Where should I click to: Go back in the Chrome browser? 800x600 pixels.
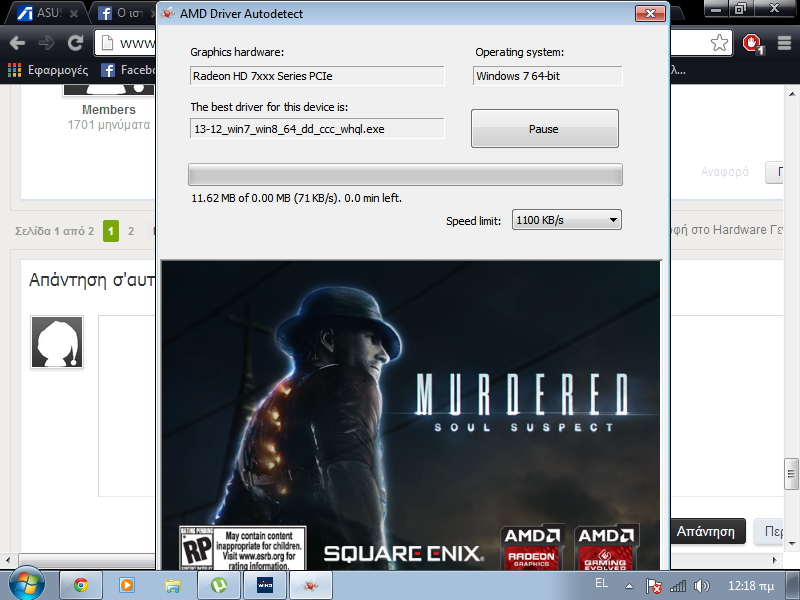coord(17,43)
